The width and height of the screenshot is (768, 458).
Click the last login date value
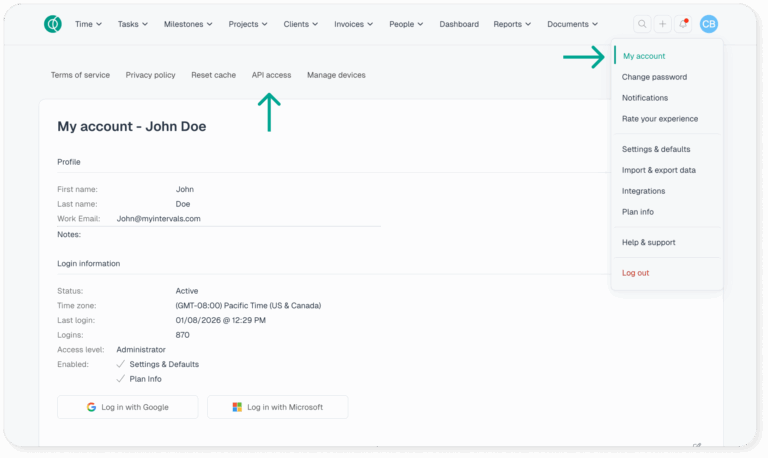click(220, 320)
